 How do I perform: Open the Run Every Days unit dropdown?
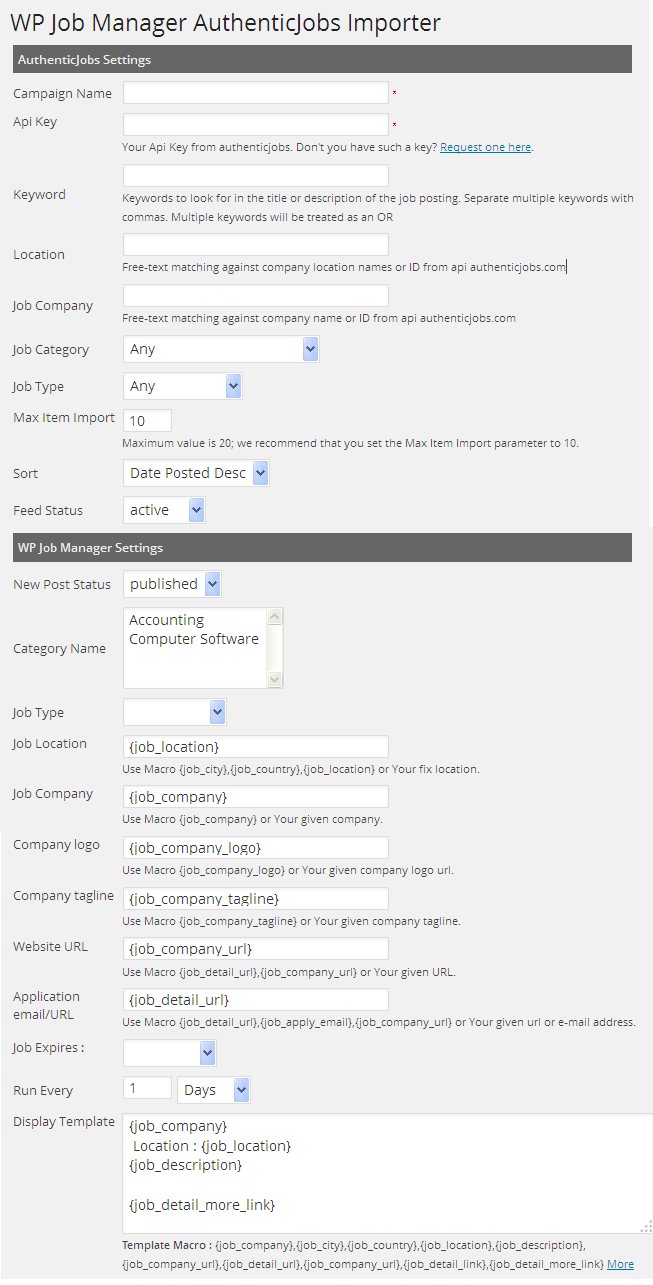213,1090
